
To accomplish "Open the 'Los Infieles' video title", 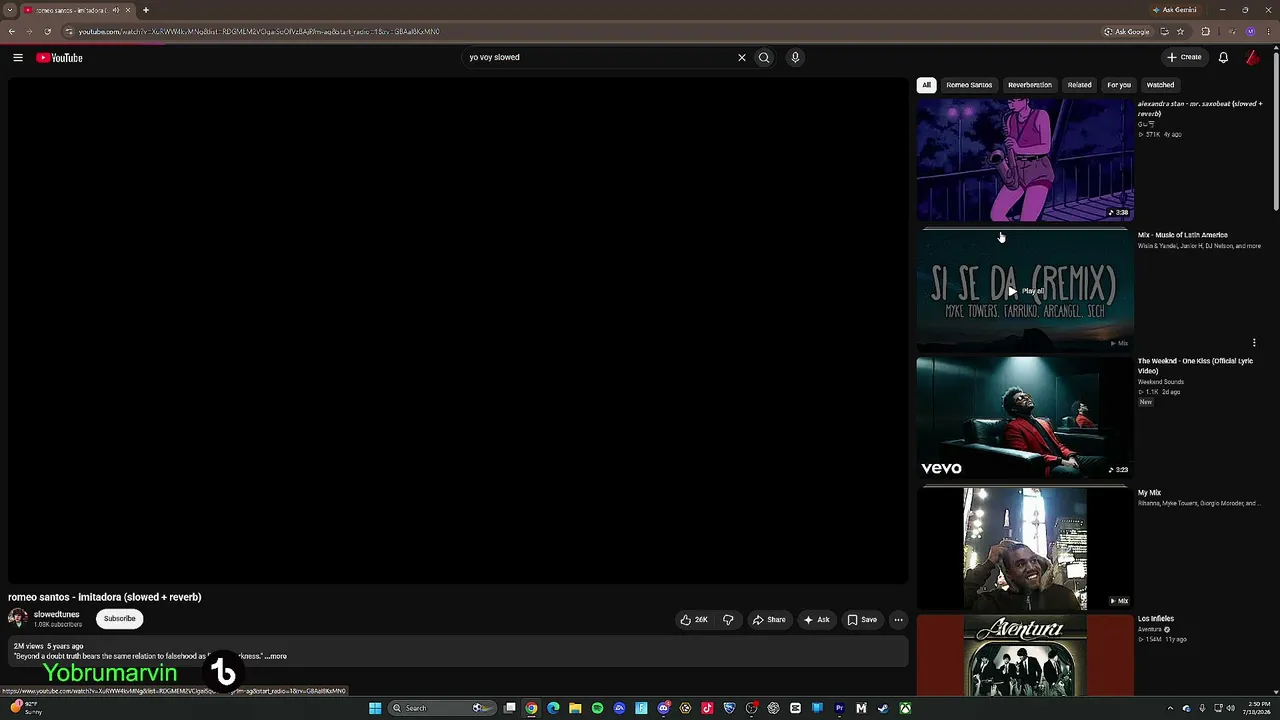I will click(1155, 619).
